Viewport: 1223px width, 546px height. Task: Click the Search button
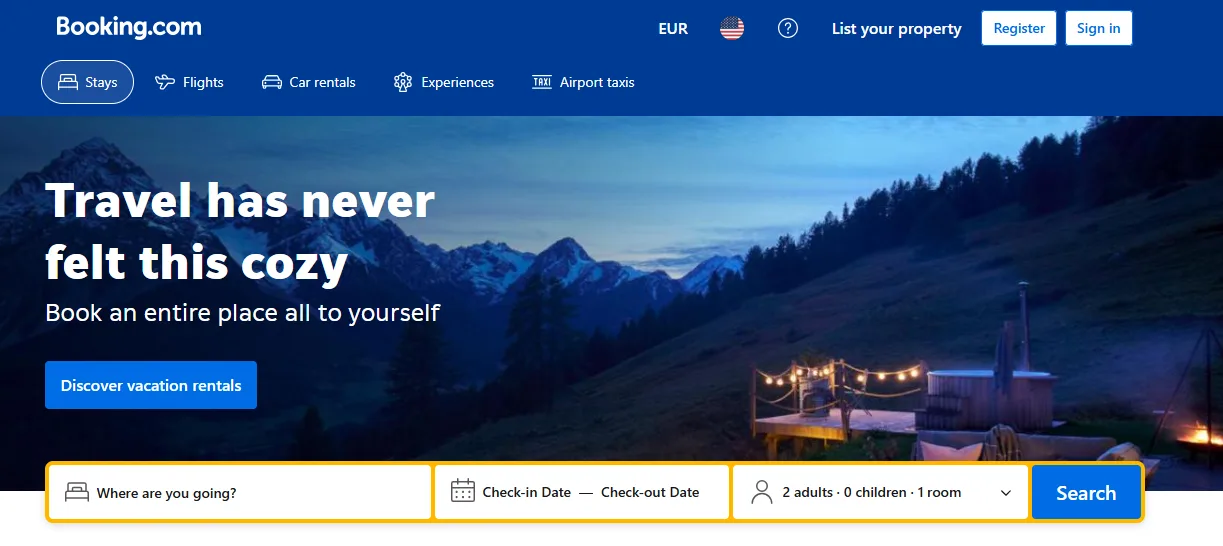pos(1086,492)
